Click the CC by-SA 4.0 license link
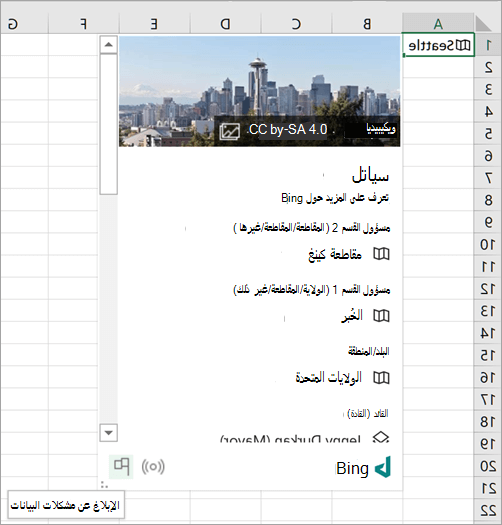The image size is (502, 525). point(288,130)
